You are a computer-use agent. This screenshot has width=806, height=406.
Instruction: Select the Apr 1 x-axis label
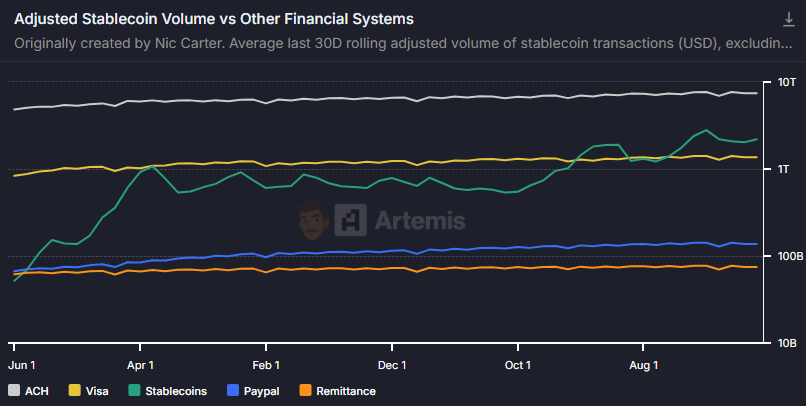click(x=141, y=365)
